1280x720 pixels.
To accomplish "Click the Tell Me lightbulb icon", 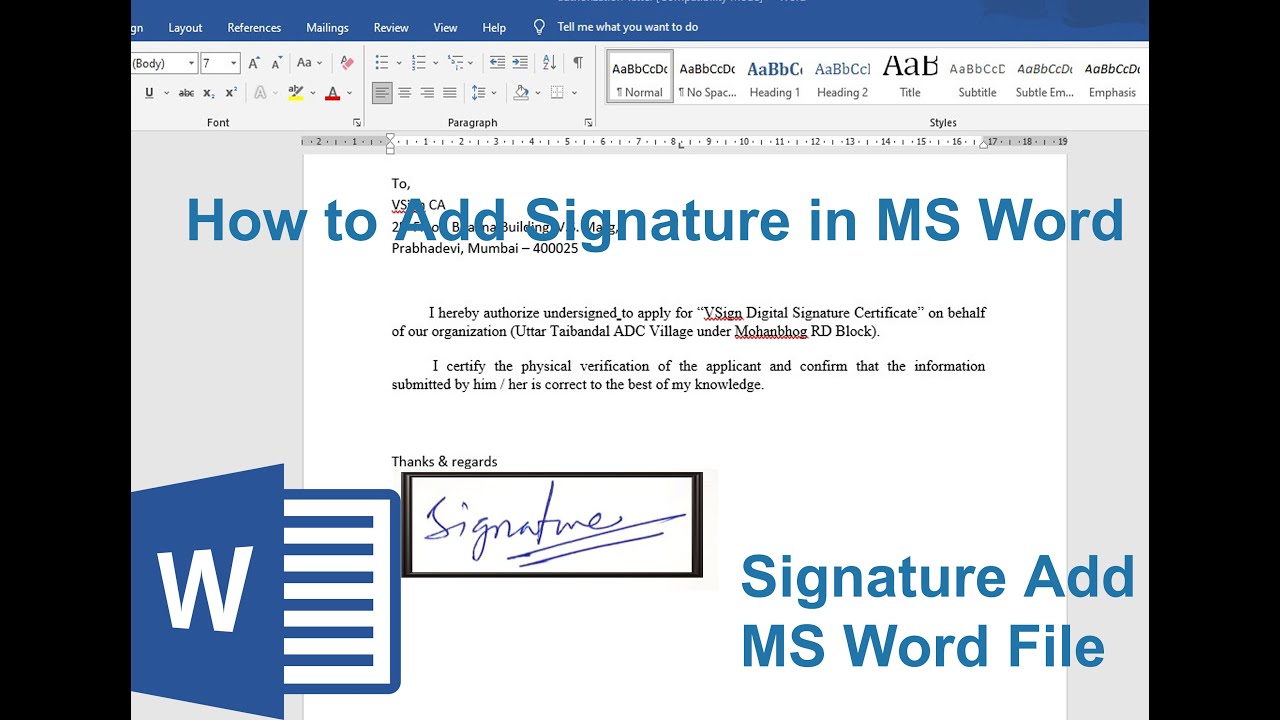I will point(539,27).
